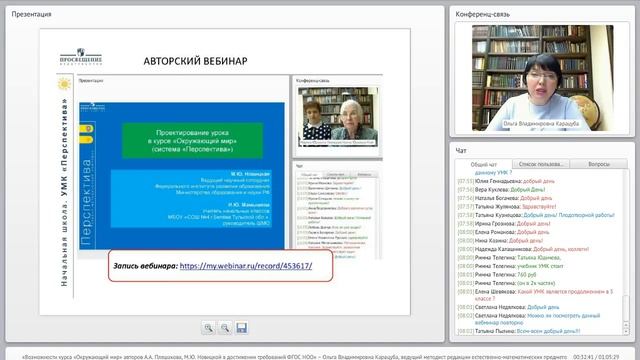
Task: Click the Конференц-связь panel title
Action: (482, 14)
